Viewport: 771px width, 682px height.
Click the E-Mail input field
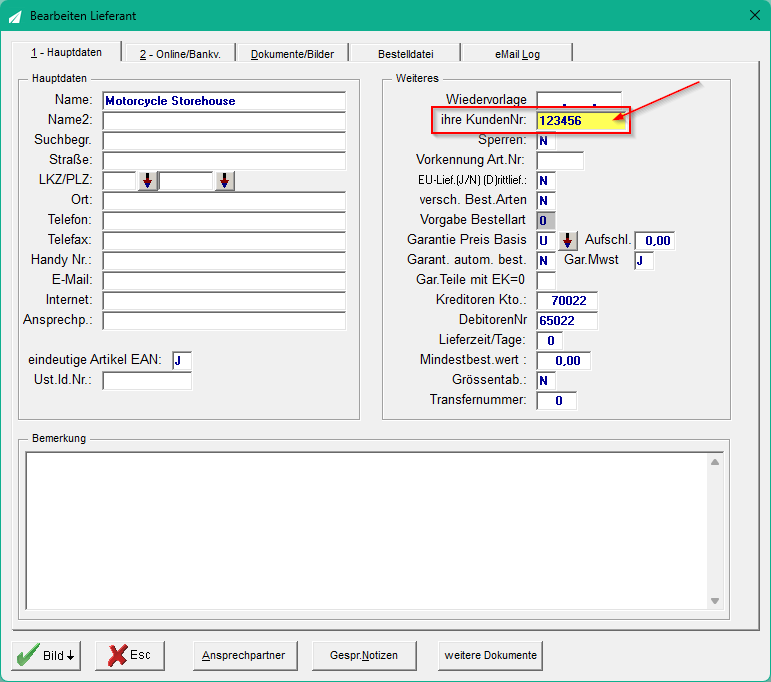224,281
